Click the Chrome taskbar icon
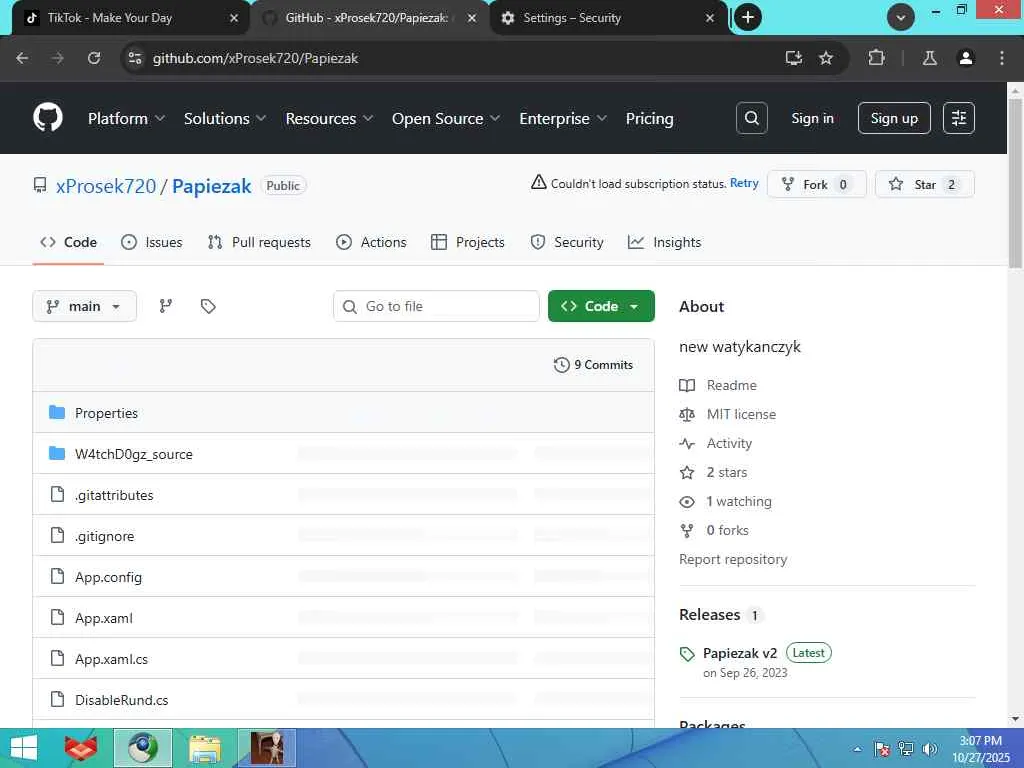 [x=142, y=748]
